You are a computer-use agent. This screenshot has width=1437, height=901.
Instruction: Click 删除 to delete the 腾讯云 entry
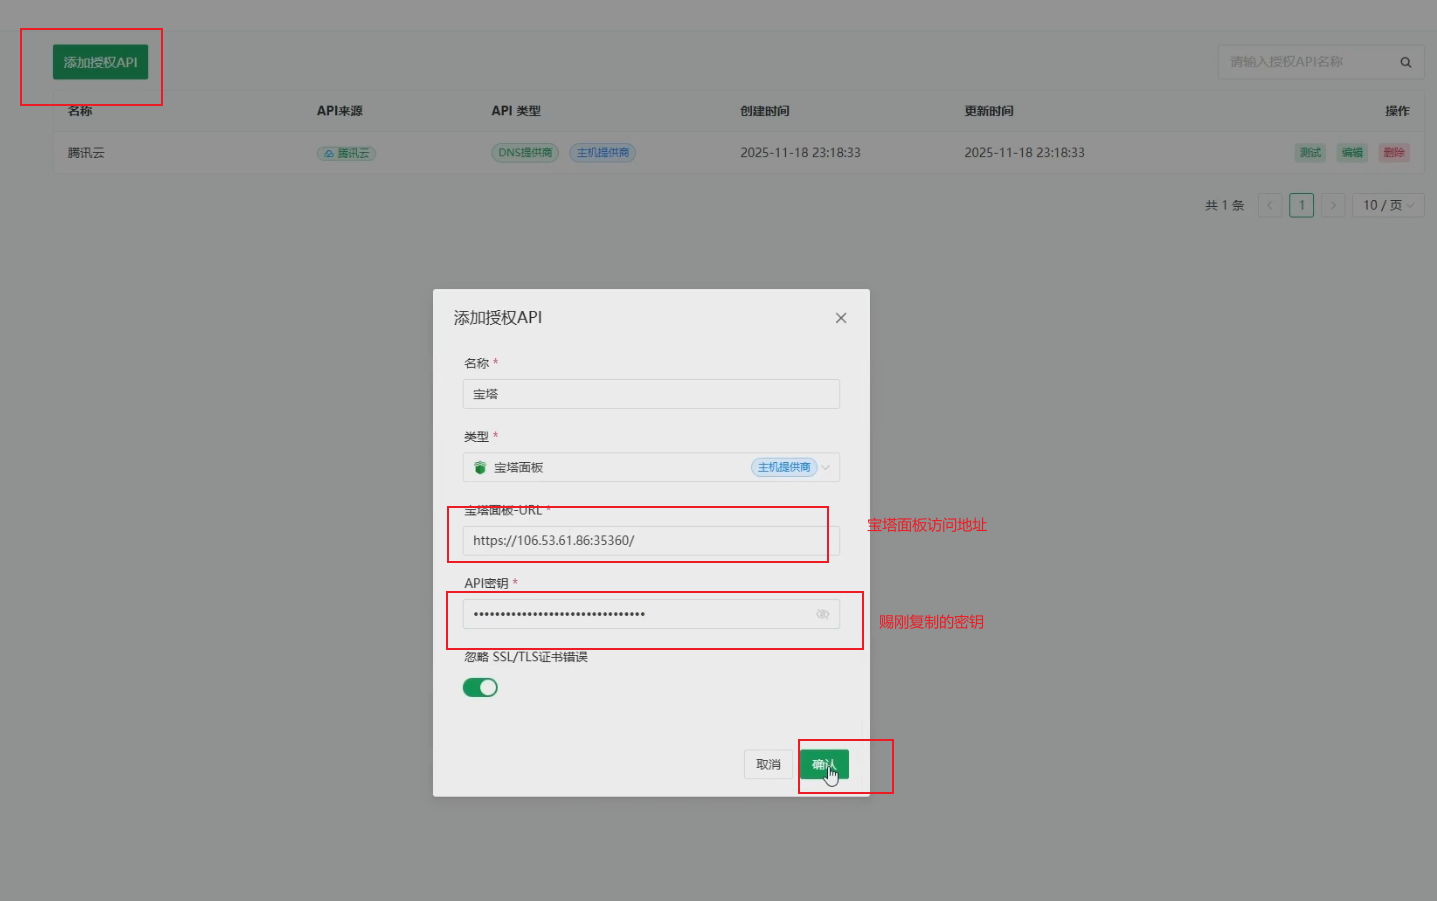(x=1394, y=152)
